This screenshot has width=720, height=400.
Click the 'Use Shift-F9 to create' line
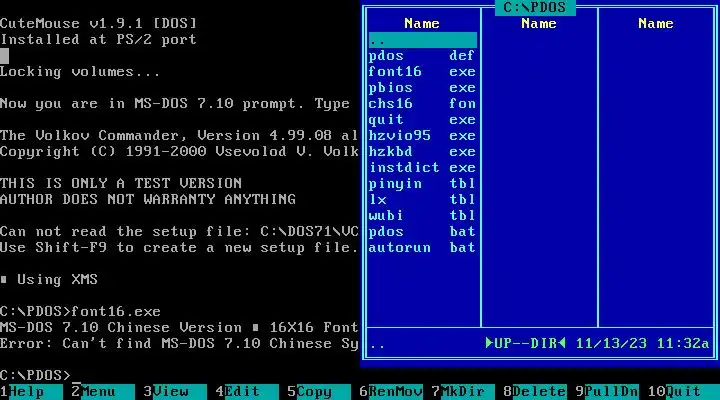[179, 248]
